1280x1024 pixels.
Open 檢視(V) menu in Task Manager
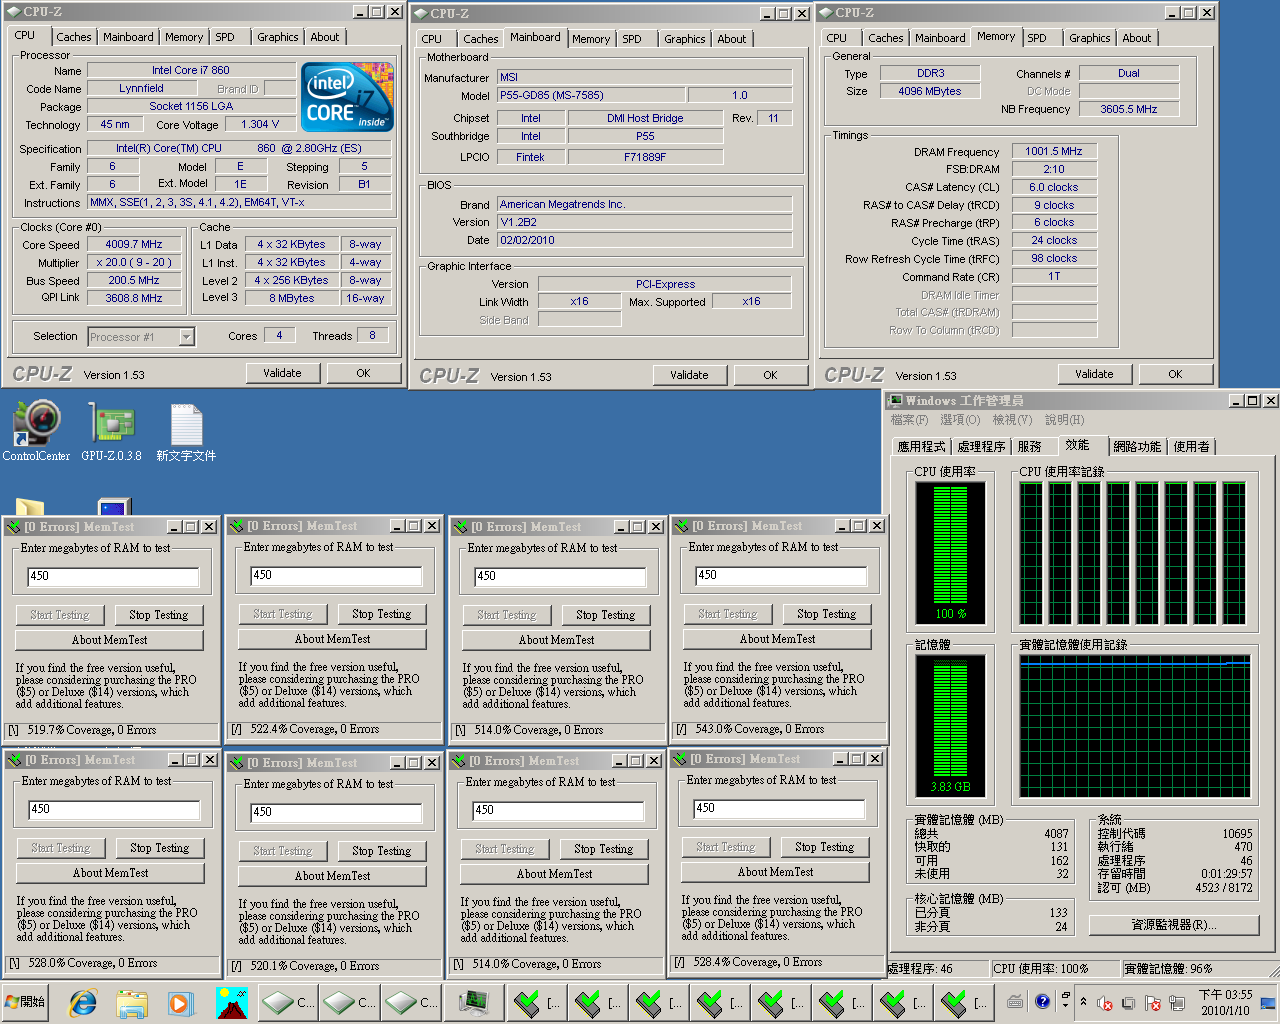(x=1012, y=420)
